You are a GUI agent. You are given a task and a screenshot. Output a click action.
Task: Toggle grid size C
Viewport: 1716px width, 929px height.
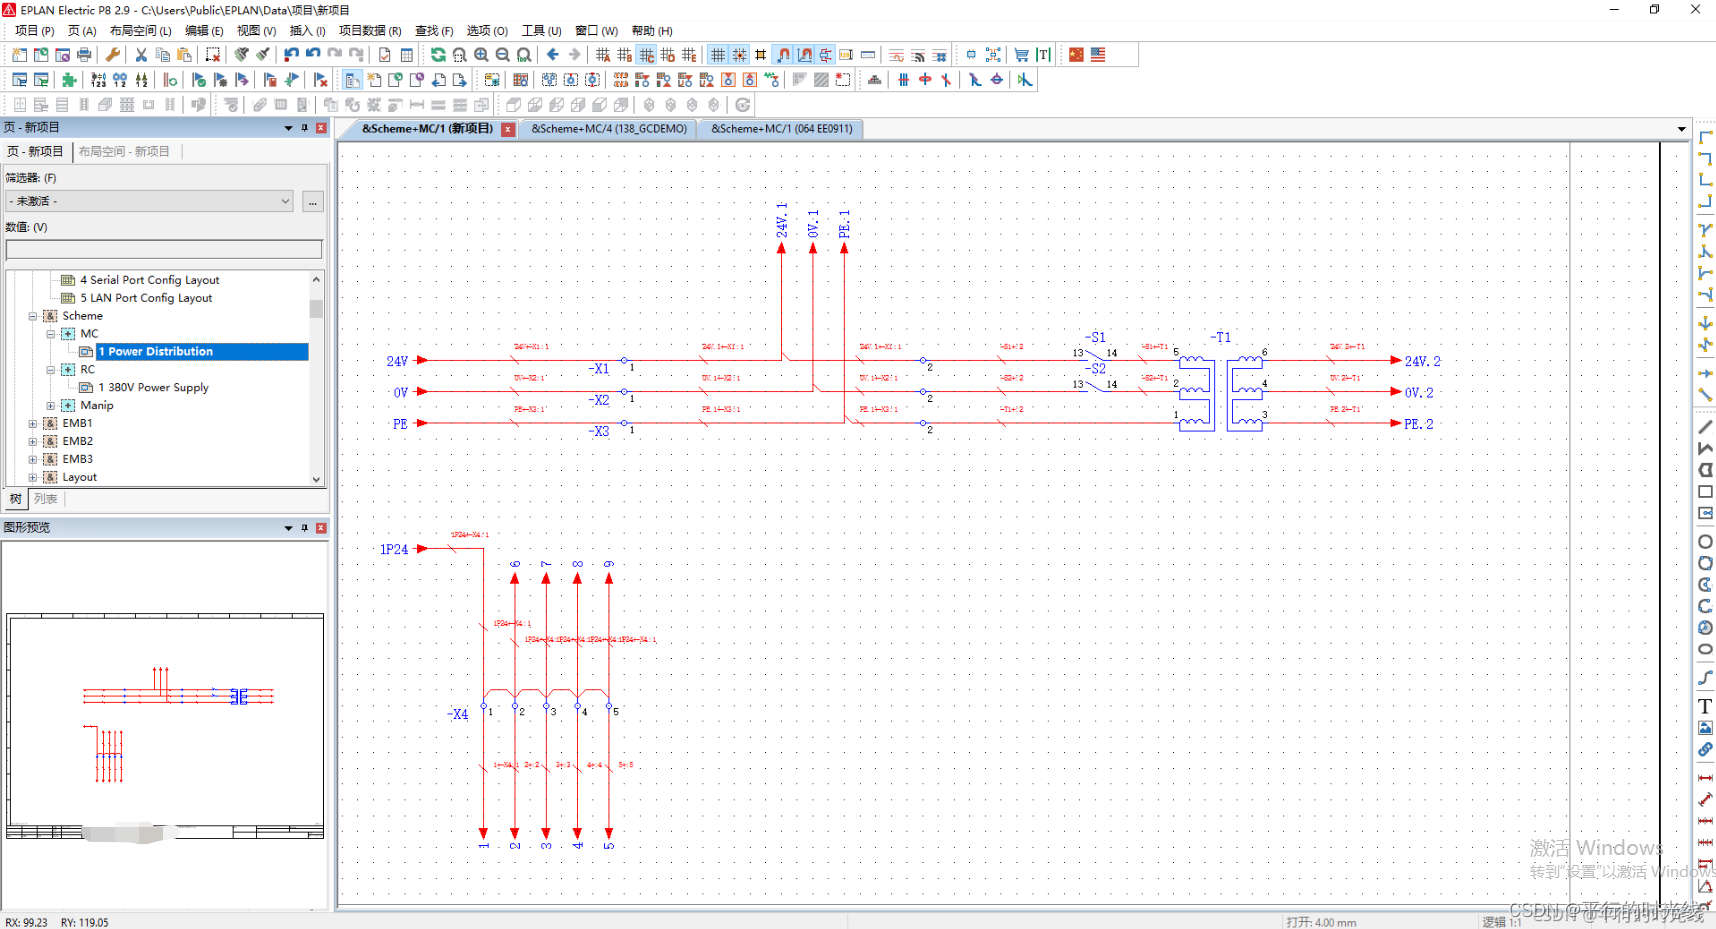tap(646, 55)
